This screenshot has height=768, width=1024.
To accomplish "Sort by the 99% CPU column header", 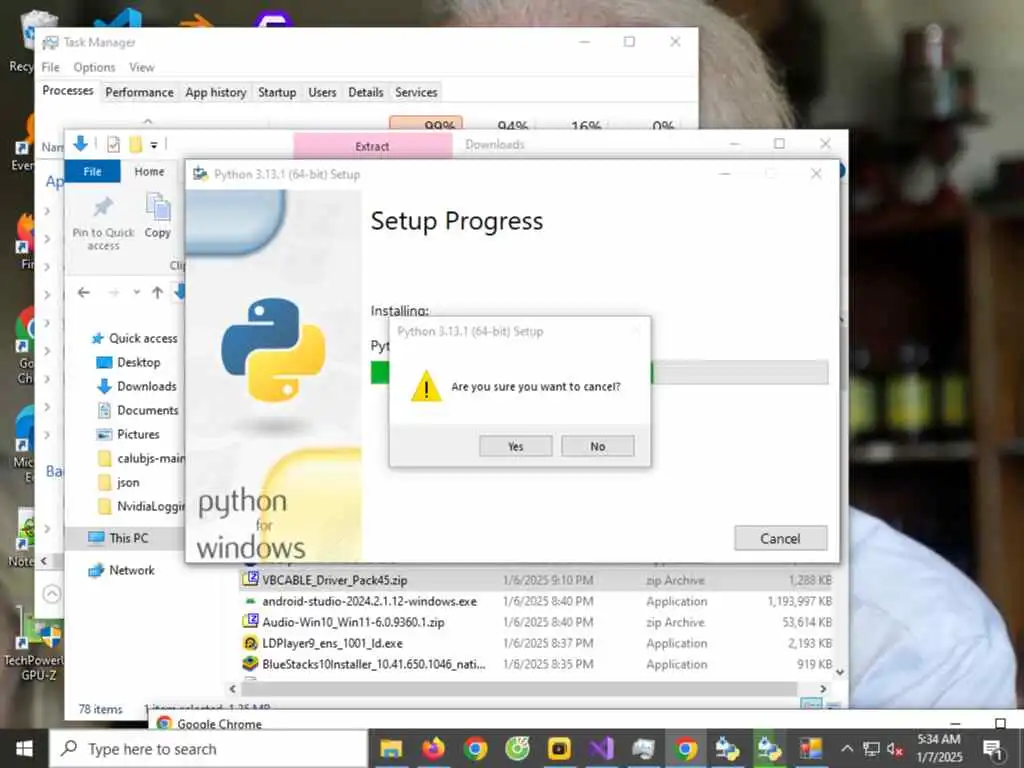I will click(x=426, y=123).
